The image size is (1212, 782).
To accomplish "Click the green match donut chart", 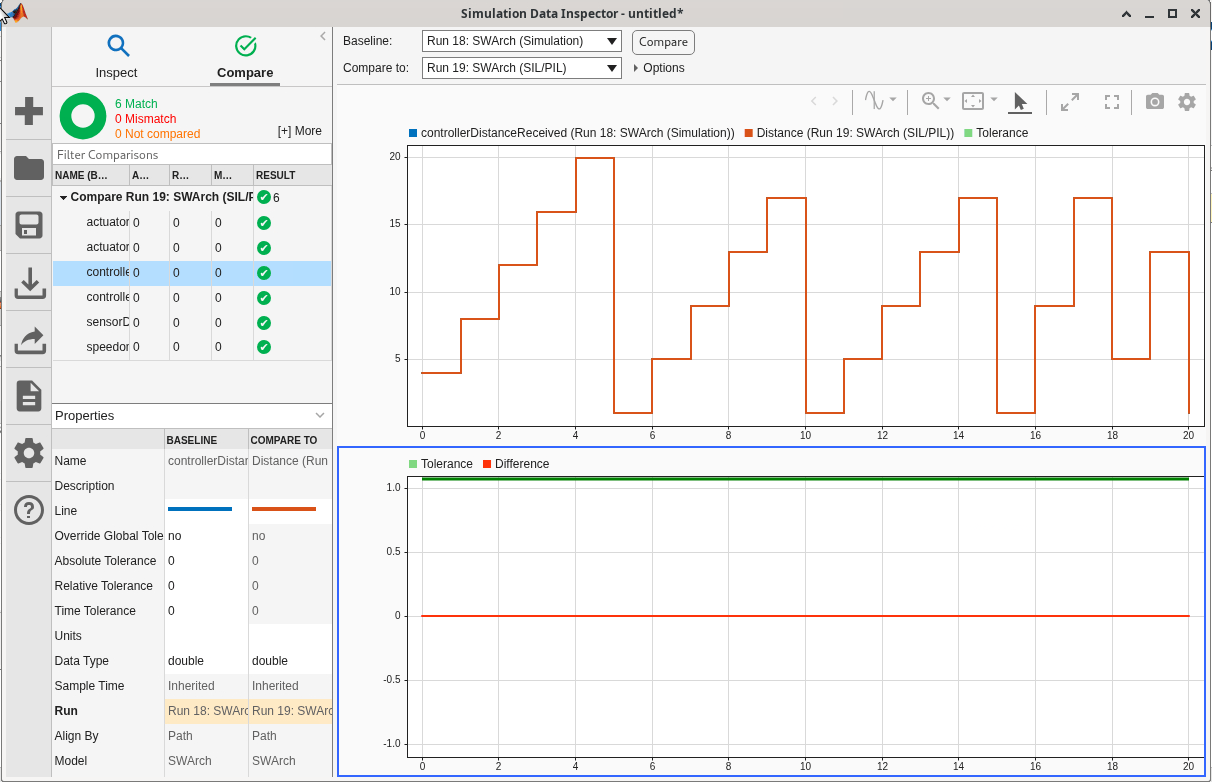I will coord(83,116).
